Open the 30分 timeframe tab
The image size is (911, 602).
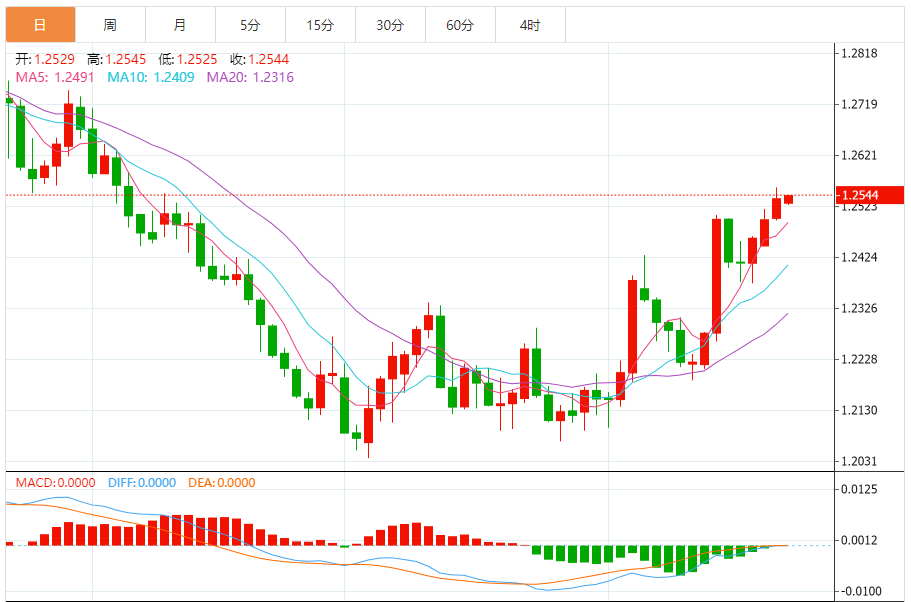click(x=390, y=25)
